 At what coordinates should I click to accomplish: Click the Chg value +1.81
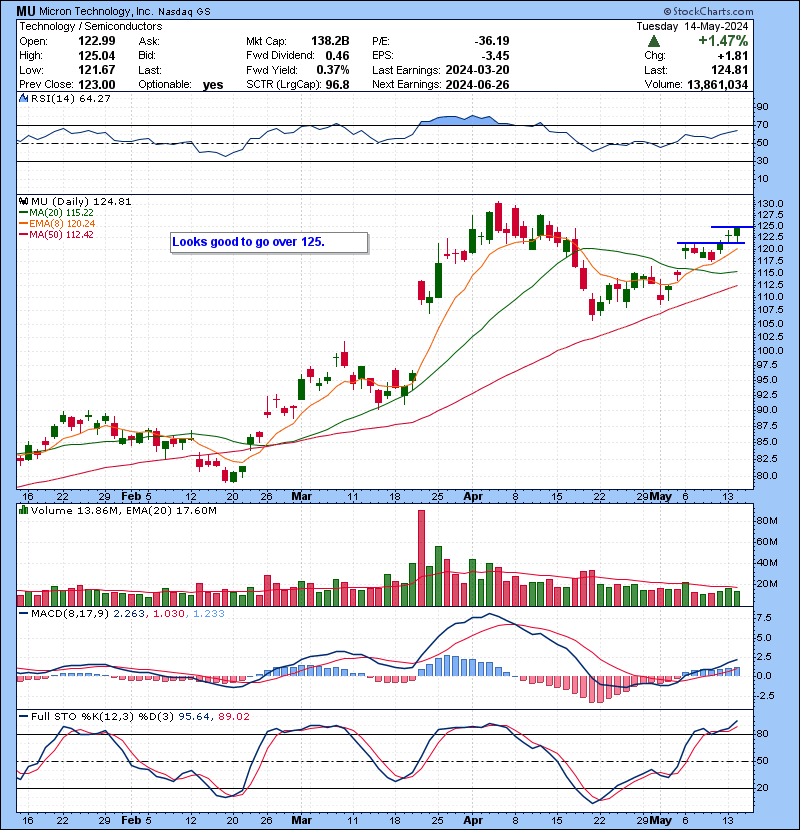coord(733,56)
